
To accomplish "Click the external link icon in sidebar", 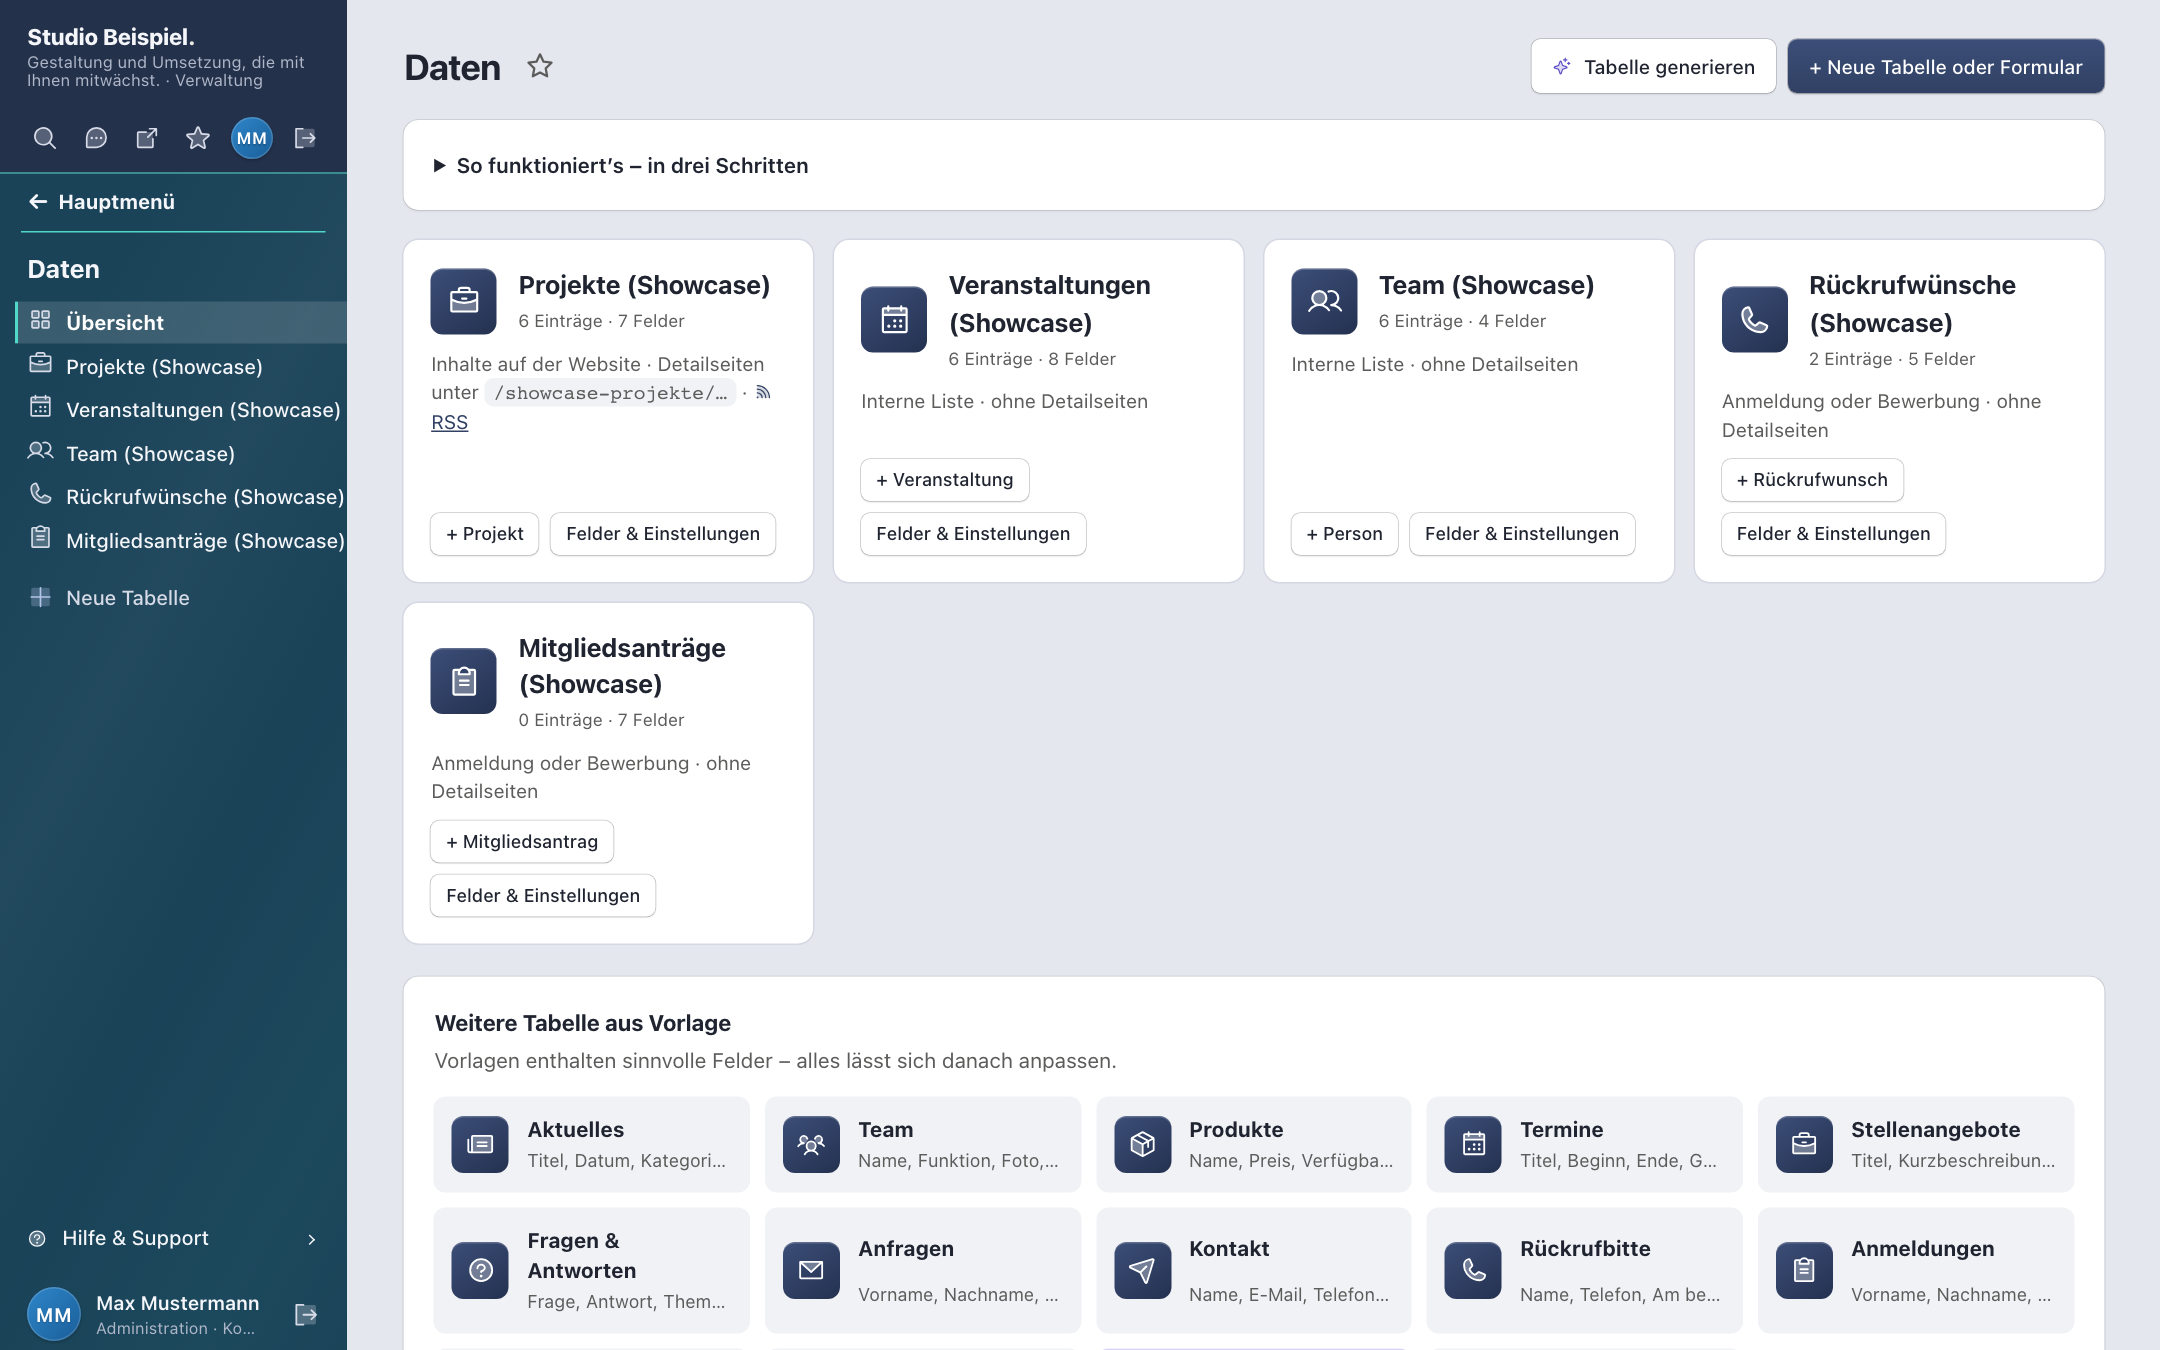I will (147, 138).
